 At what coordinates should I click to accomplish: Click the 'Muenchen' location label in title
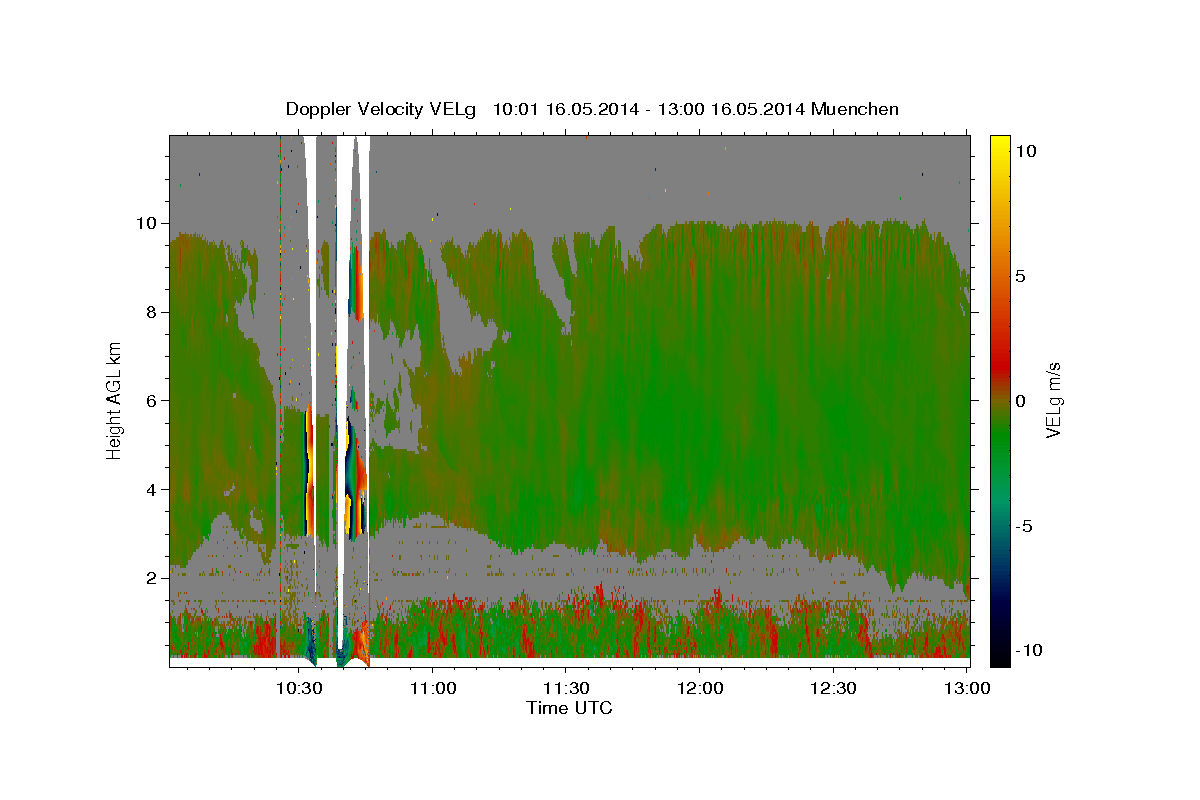[x=856, y=109]
